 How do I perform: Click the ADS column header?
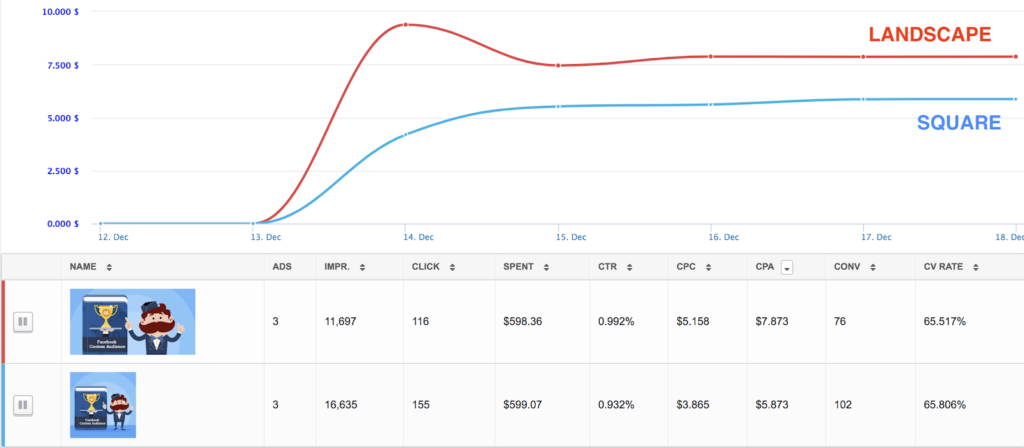tap(283, 267)
